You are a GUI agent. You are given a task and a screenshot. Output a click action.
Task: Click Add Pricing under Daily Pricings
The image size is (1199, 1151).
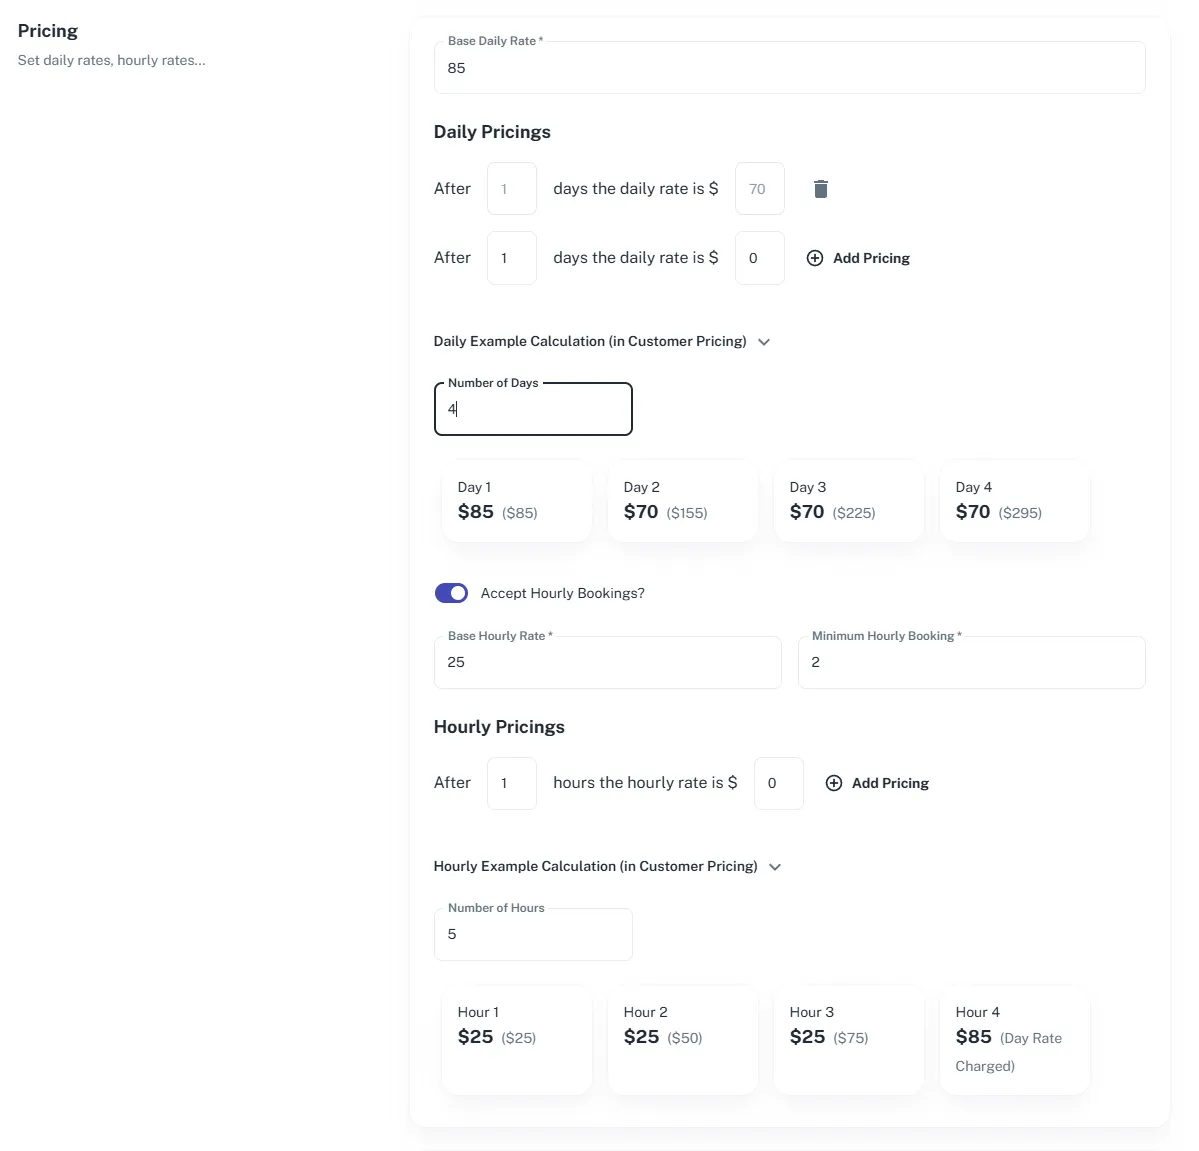871,258
